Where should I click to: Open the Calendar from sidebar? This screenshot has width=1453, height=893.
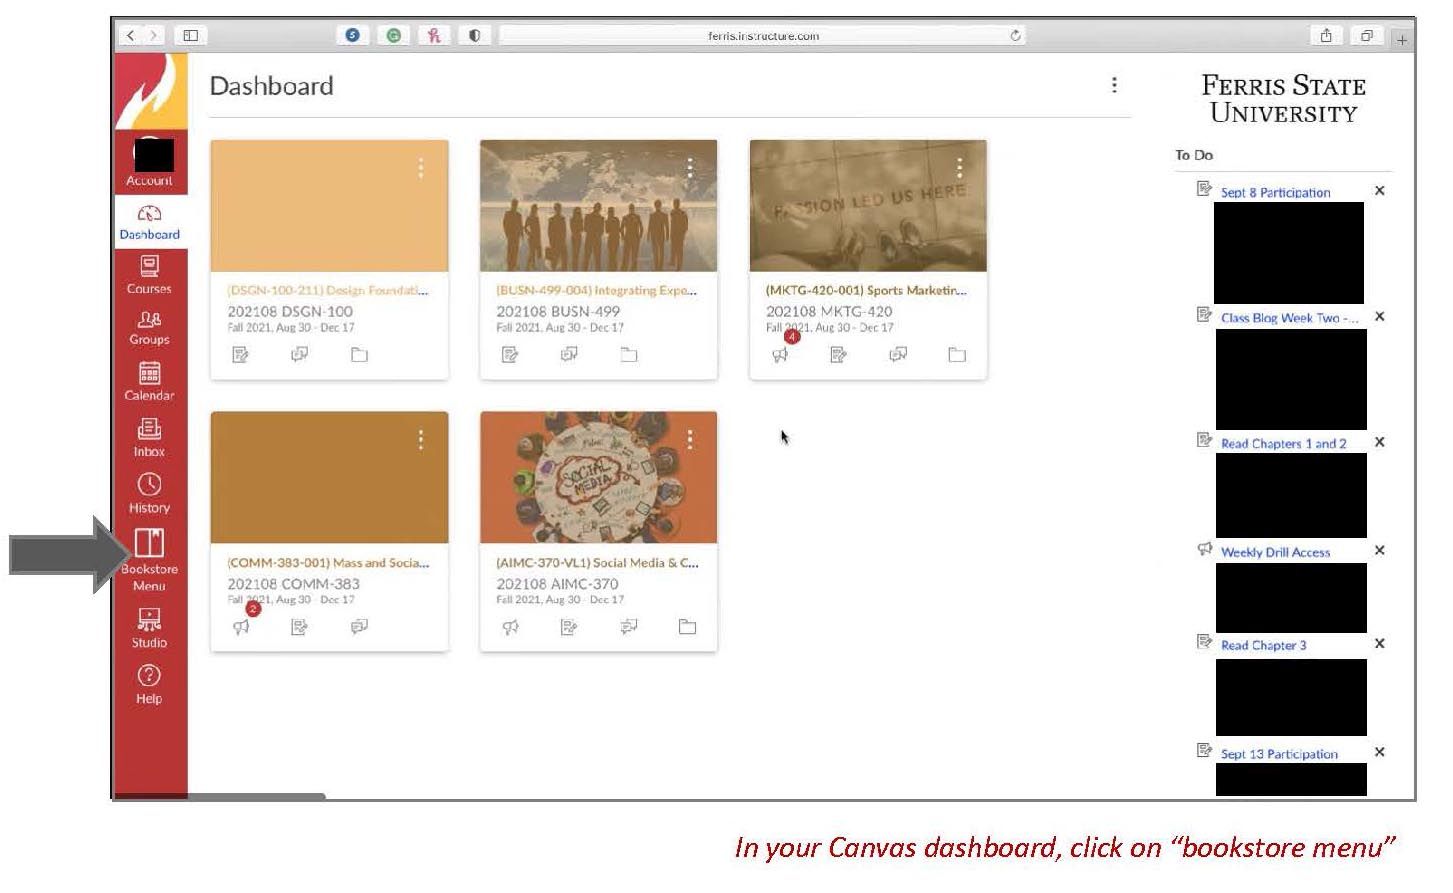point(149,381)
